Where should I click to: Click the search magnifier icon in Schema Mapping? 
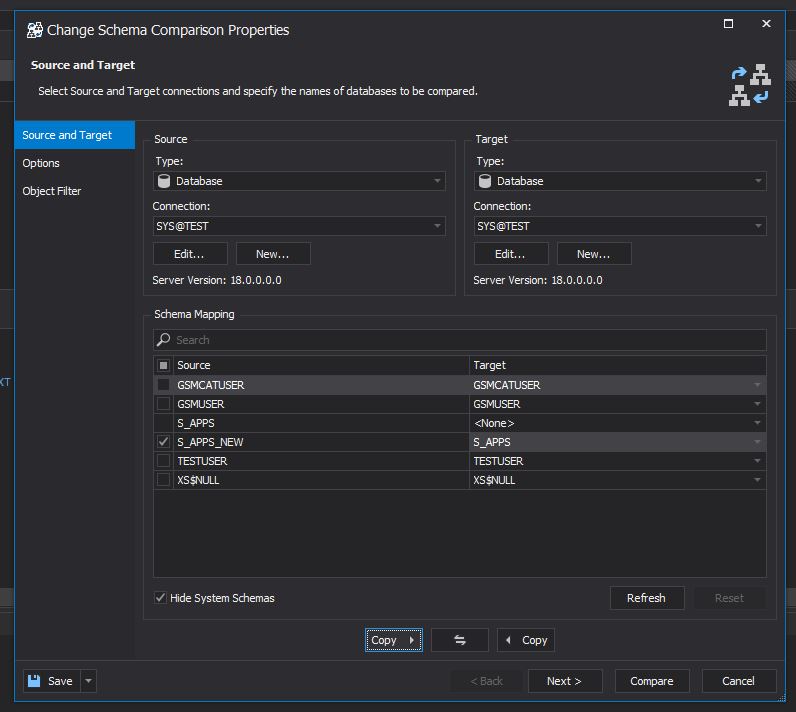click(165, 340)
